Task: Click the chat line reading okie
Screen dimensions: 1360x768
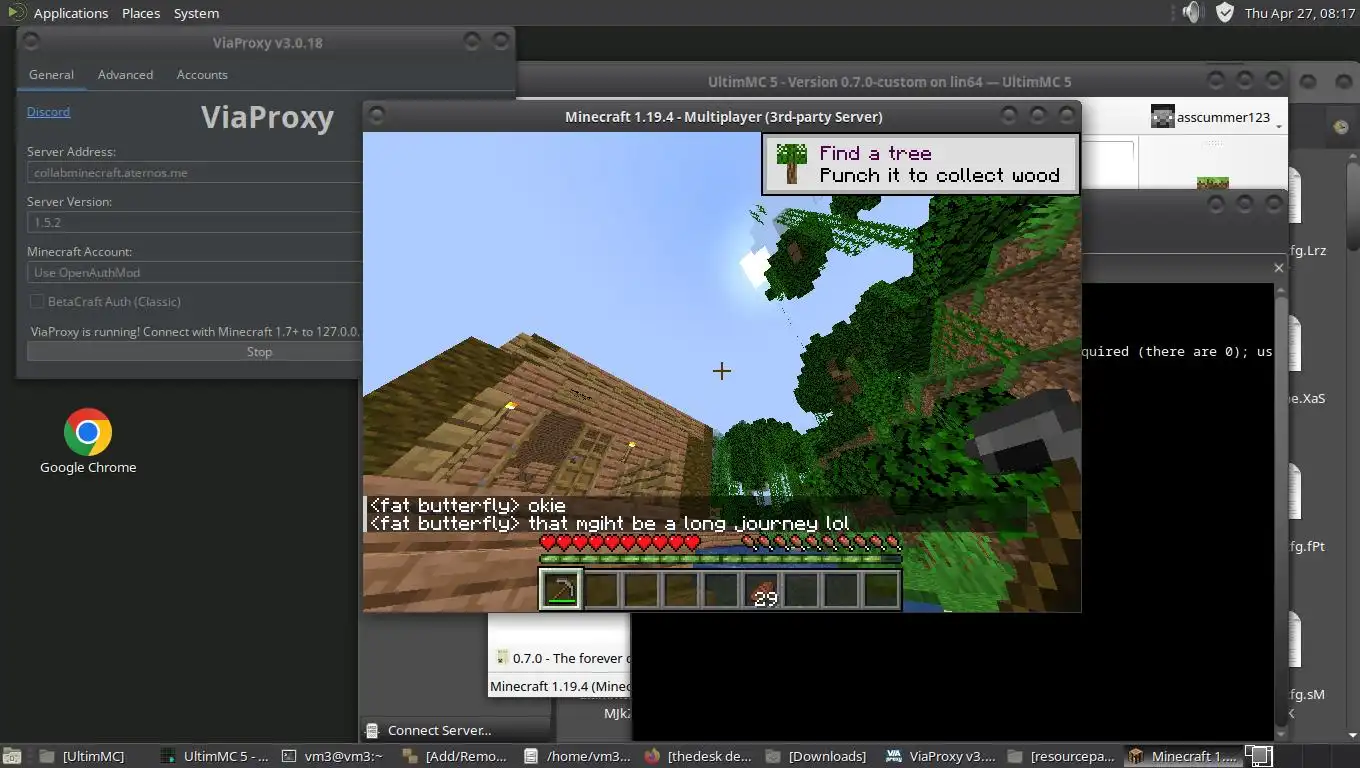Action: 467,505
